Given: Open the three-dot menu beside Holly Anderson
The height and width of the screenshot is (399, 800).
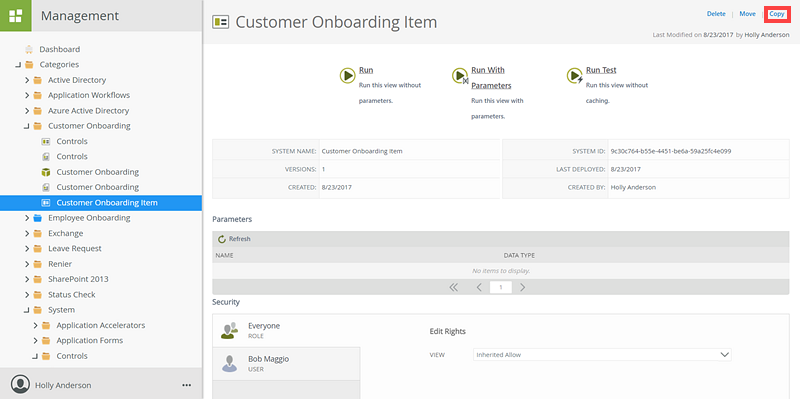Looking at the screenshot, I should [x=187, y=385].
